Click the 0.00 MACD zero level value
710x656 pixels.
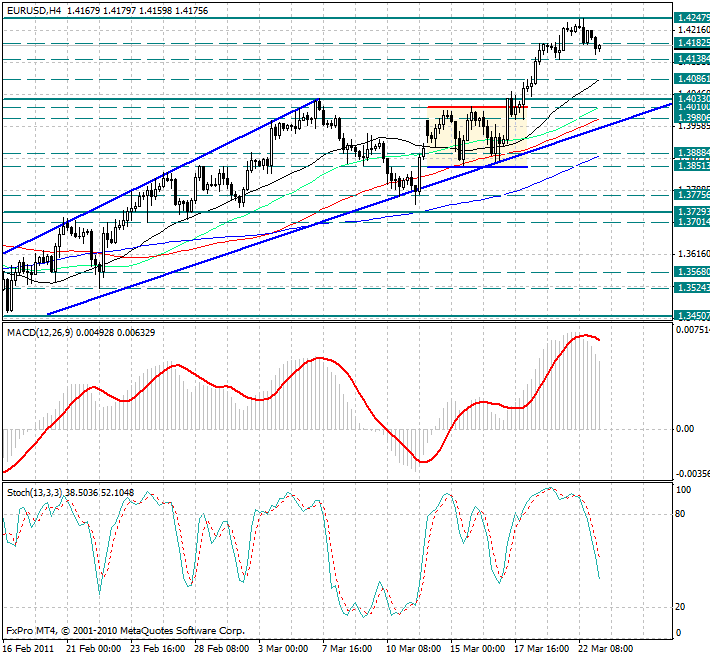point(685,429)
